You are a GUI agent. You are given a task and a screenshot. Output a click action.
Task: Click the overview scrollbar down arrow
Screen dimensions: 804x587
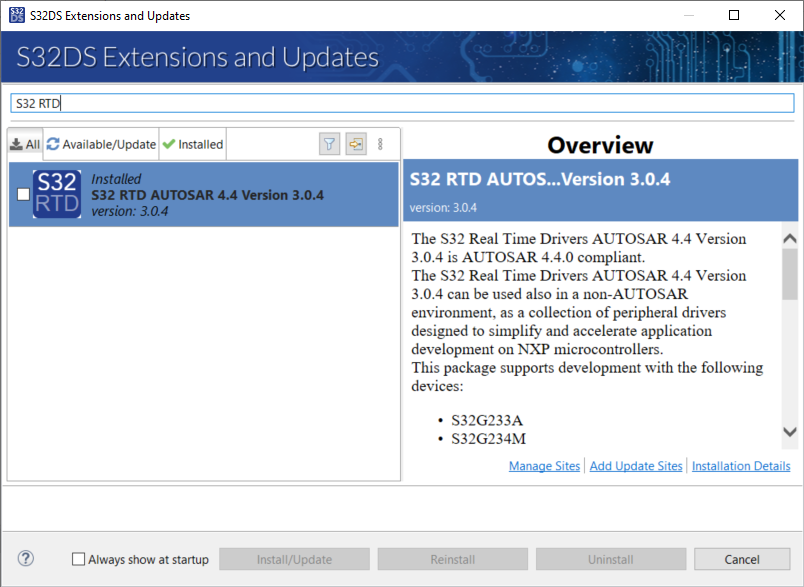tap(790, 432)
